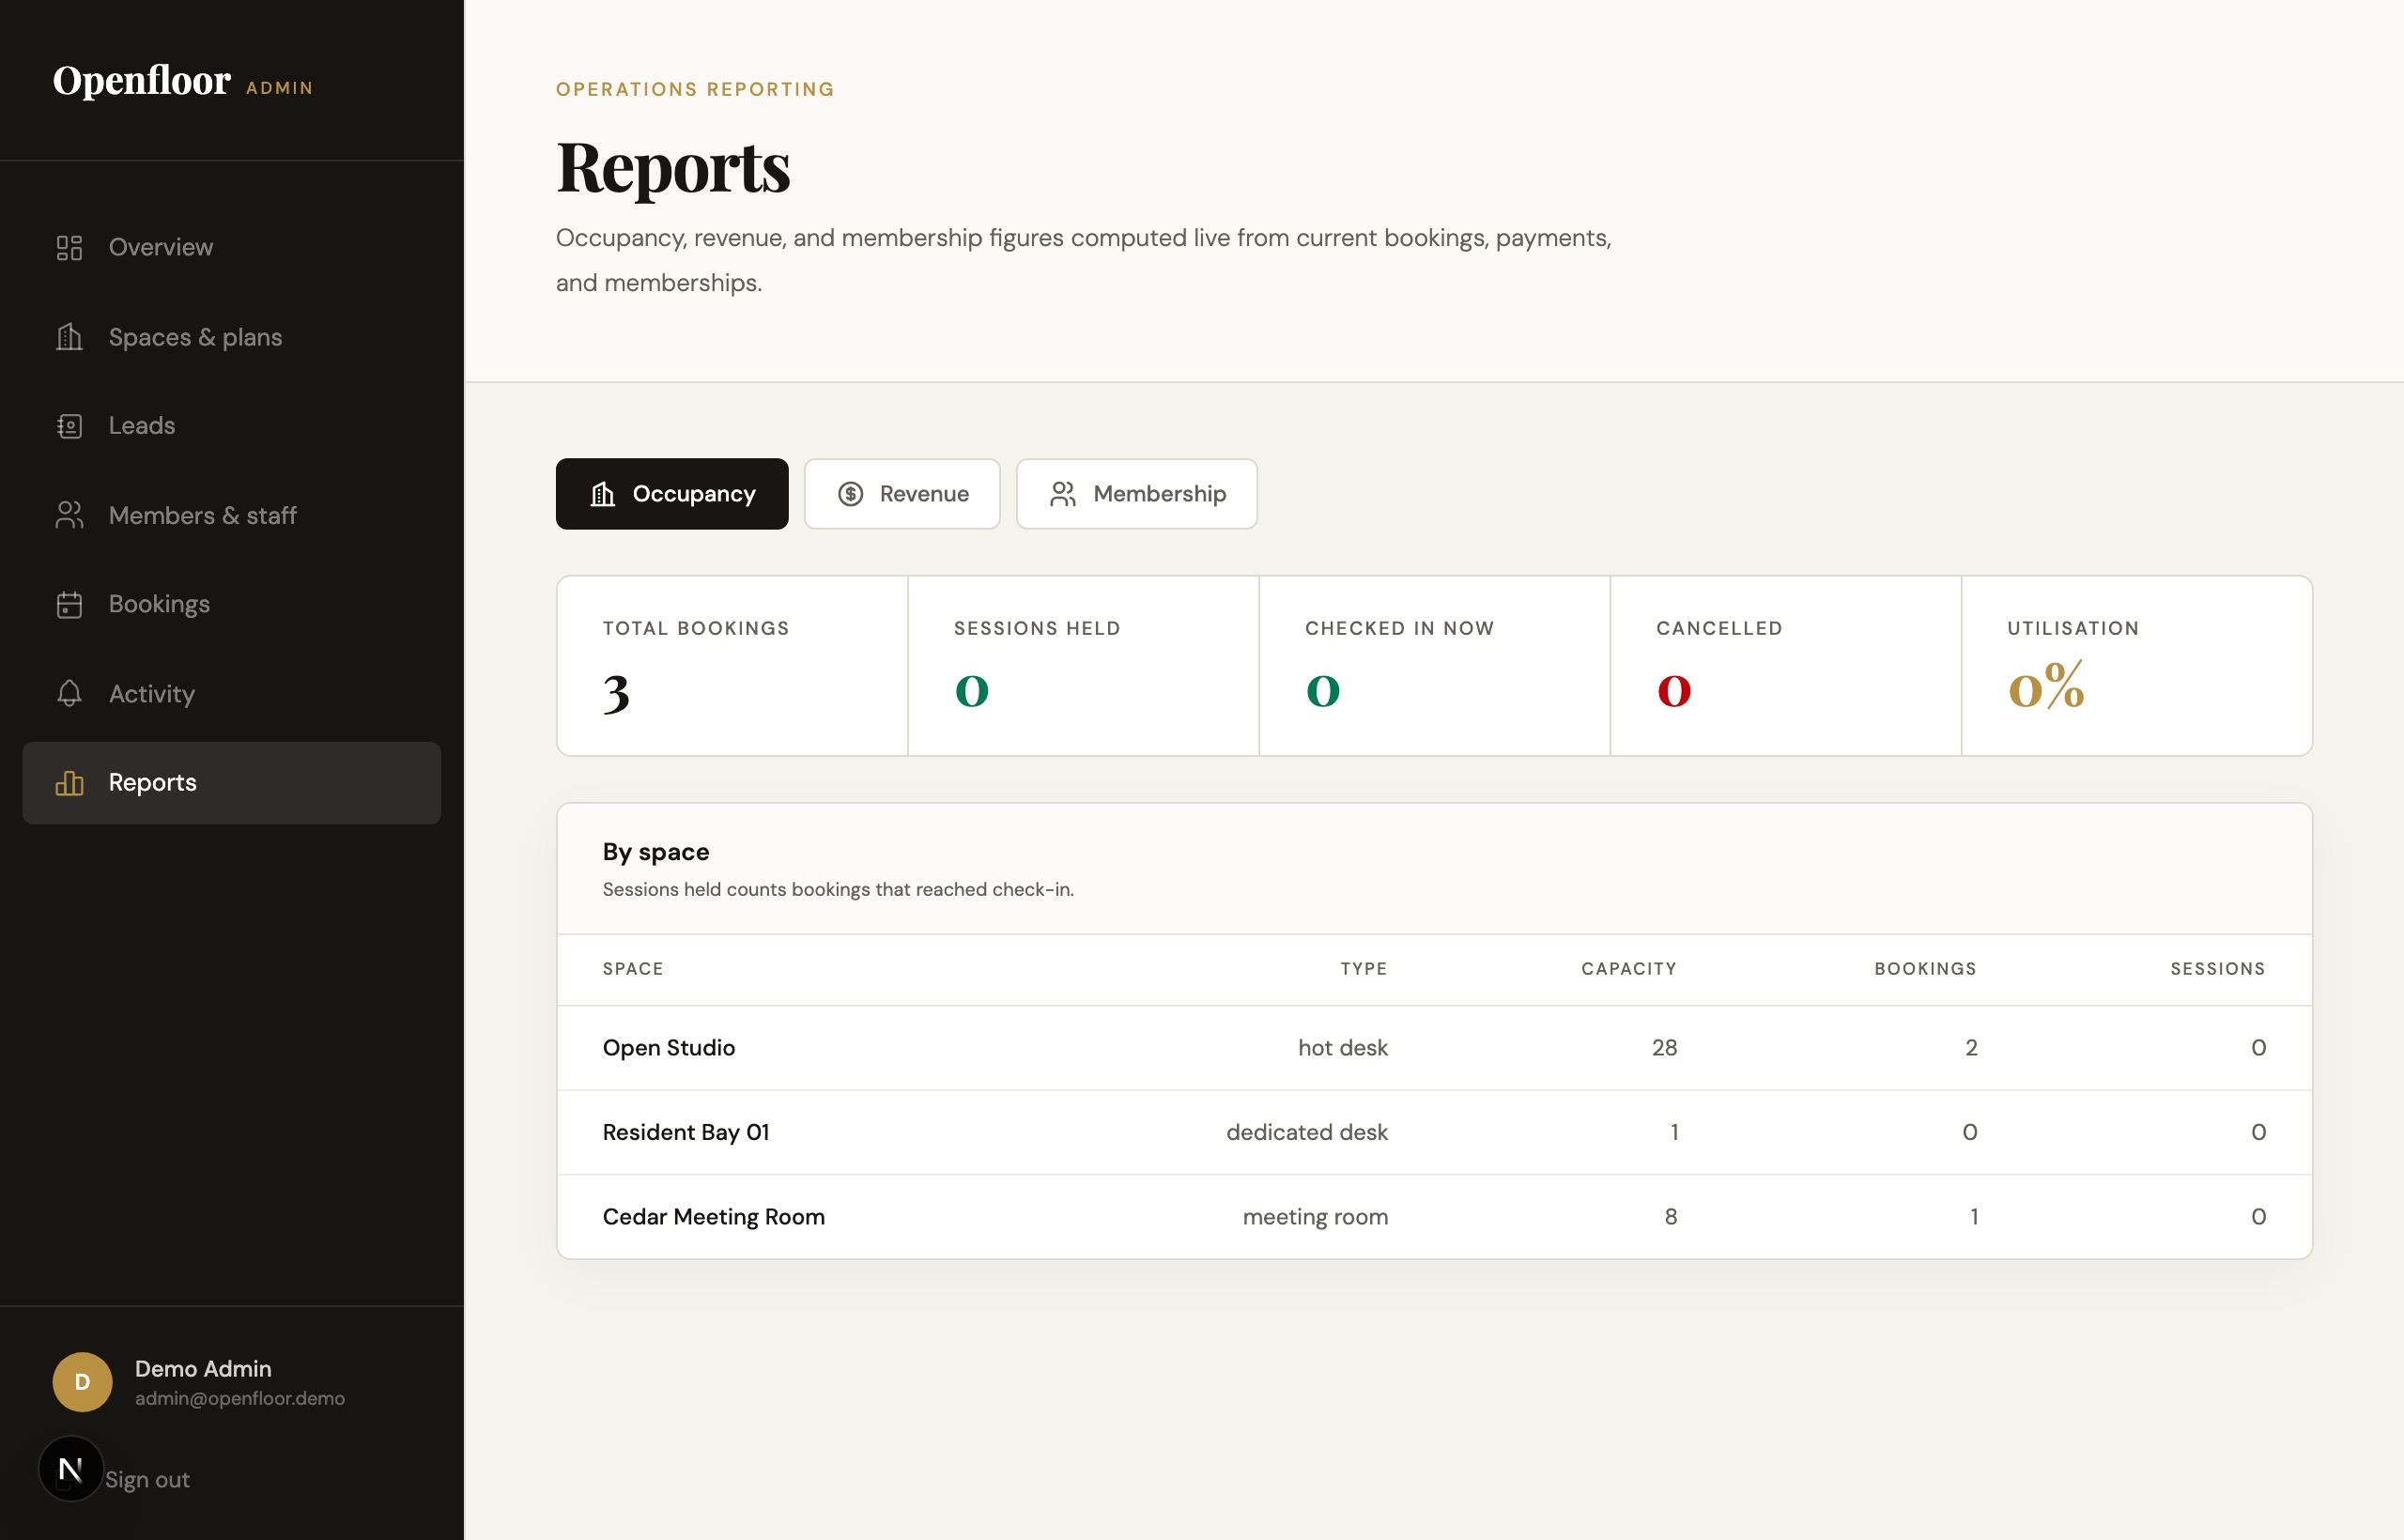Click the 'By space' heading
The height and width of the screenshot is (1540, 2404).
click(656, 852)
